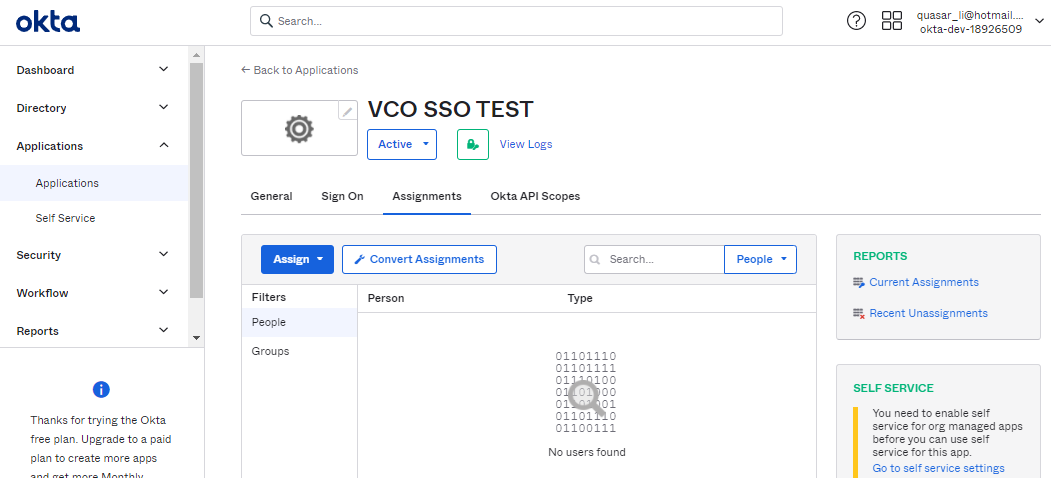
Task: Click the gear application logo thumbnail
Action: click(299, 128)
